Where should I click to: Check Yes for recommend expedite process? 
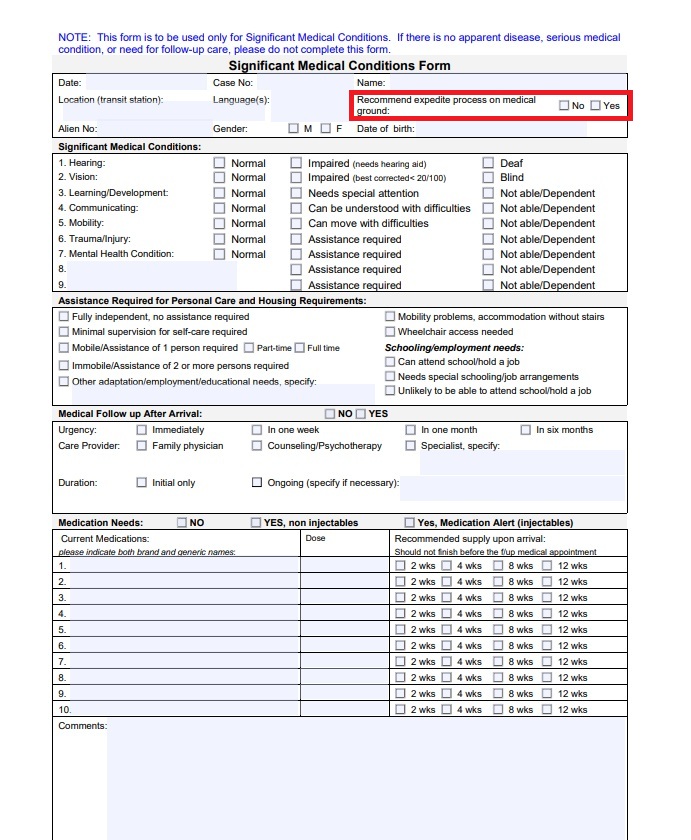596,106
